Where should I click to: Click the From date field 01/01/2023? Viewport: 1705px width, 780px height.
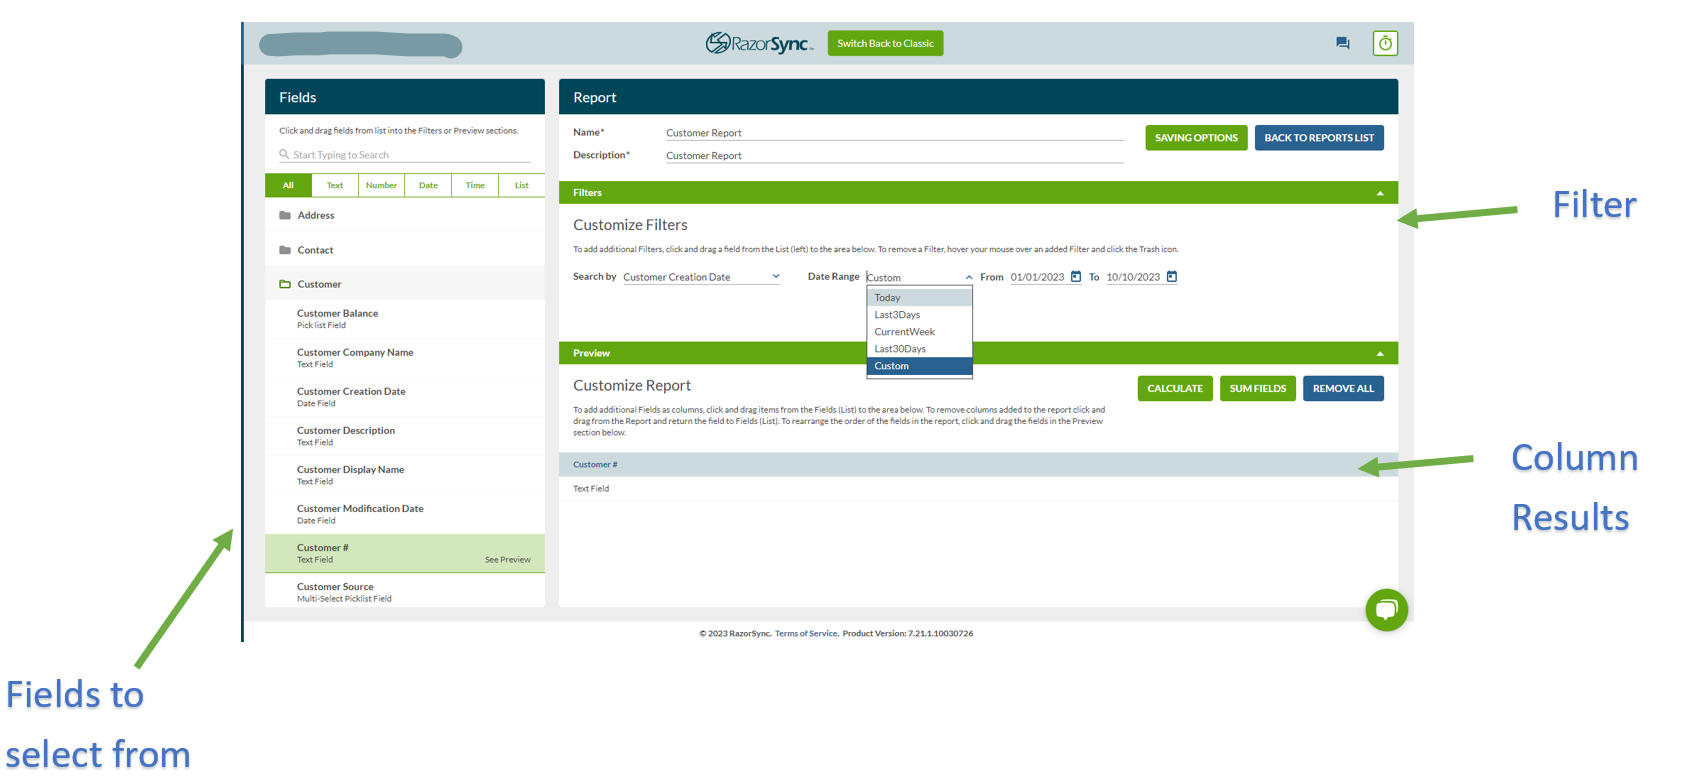(x=1037, y=277)
